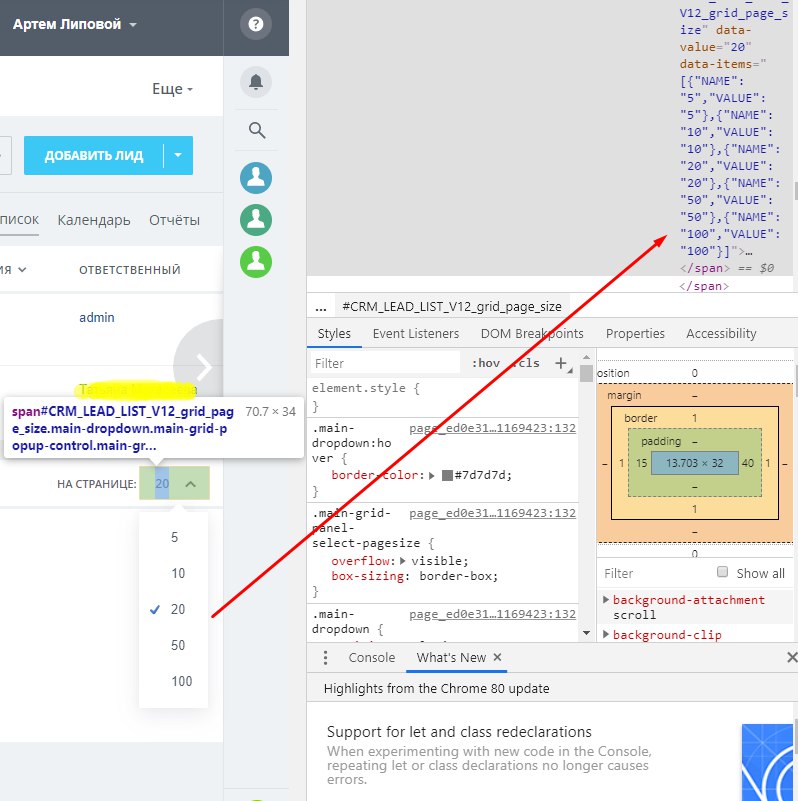Open breadcrumb ellipsis in Elements panel
Viewport: 798px width, 801px height.
[x=321, y=307]
